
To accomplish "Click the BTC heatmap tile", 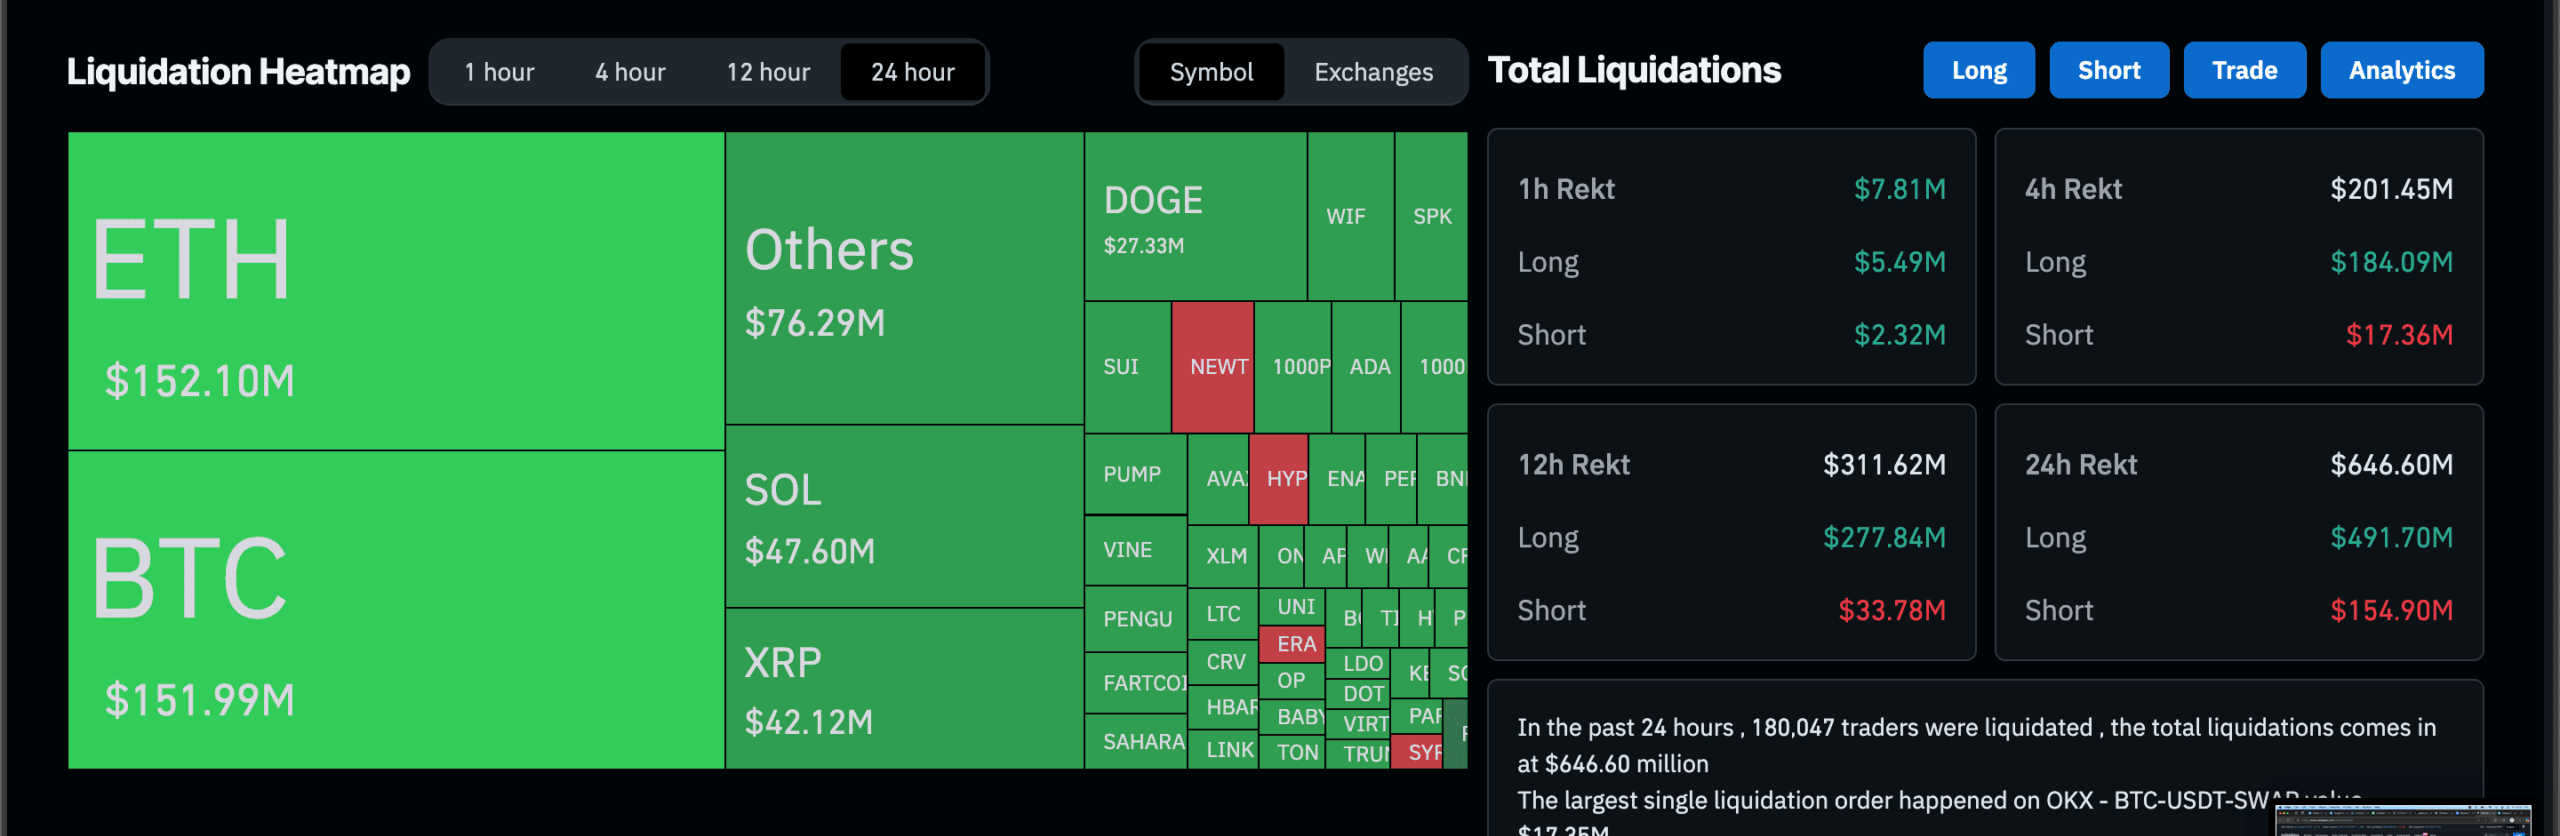I will (x=396, y=610).
